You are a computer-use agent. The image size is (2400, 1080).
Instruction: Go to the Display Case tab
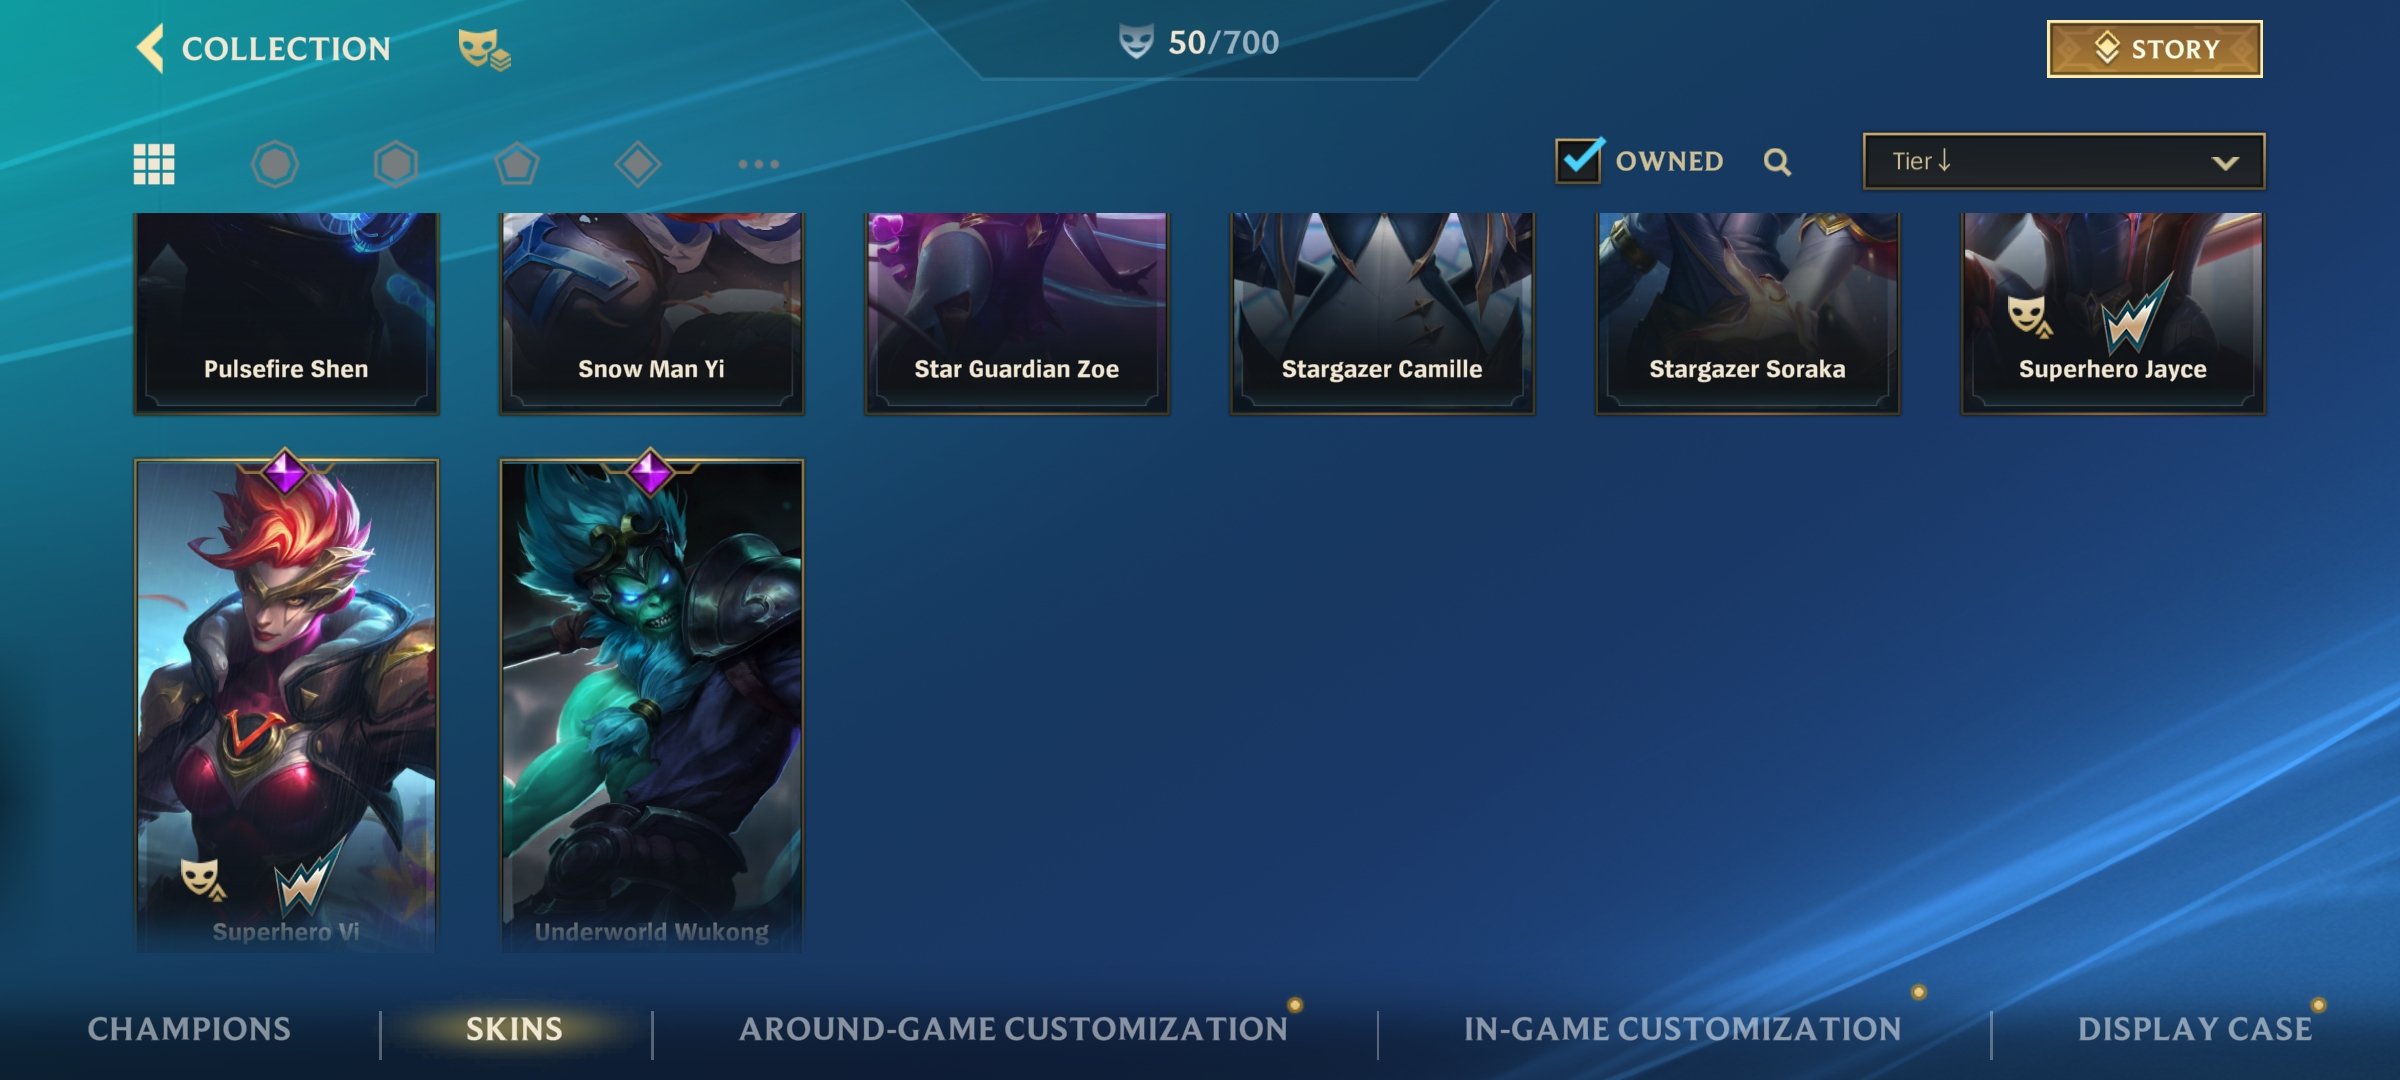click(2195, 1029)
